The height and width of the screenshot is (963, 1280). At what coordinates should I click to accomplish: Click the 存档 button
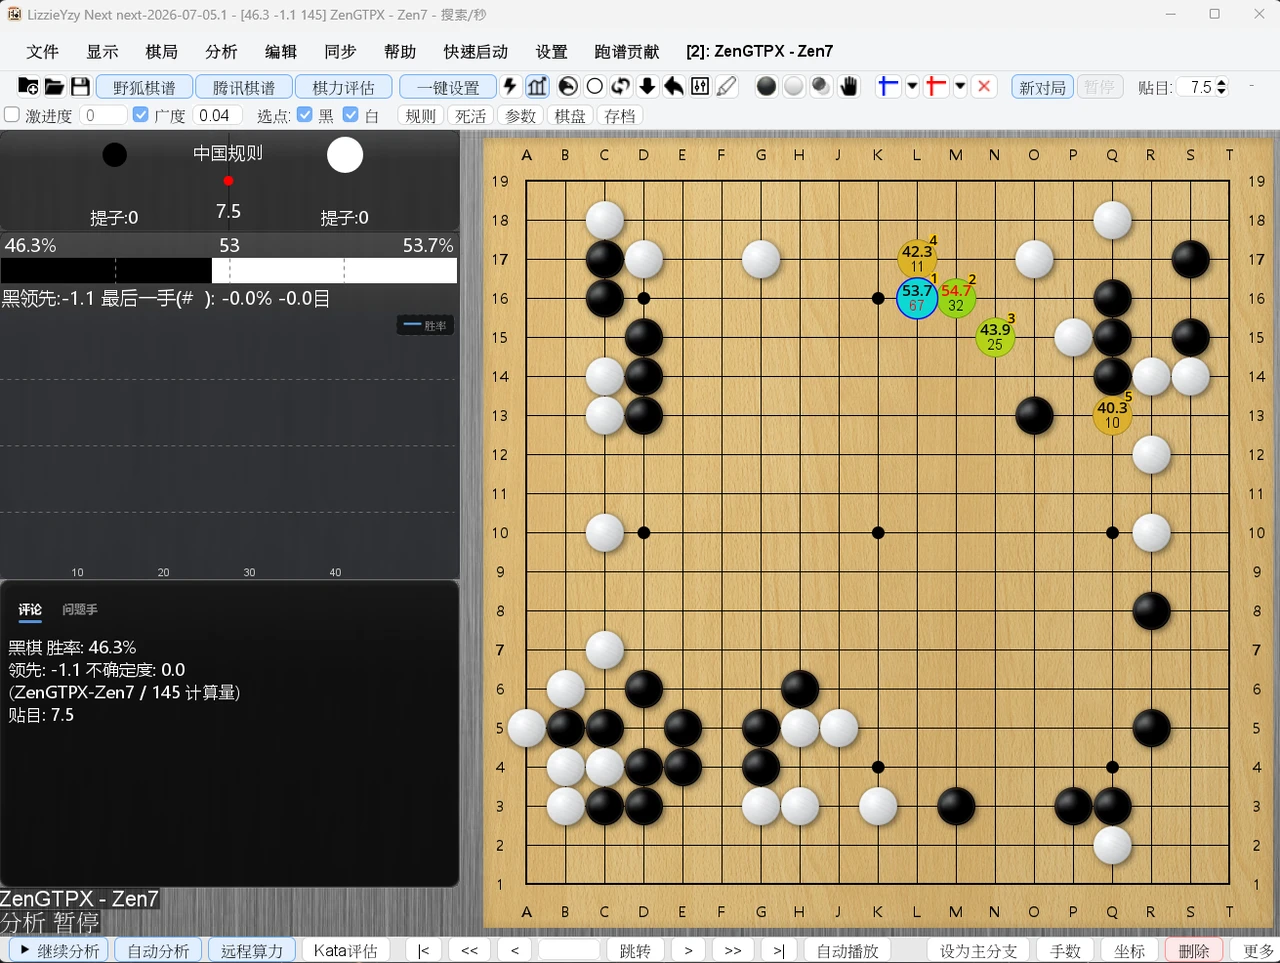620,115
